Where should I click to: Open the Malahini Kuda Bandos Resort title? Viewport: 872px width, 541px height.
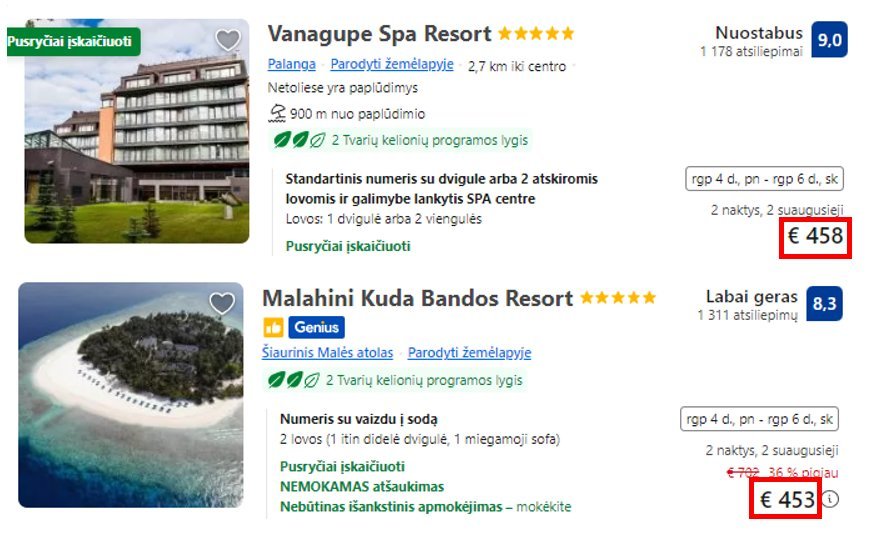(x=417, y=298)
